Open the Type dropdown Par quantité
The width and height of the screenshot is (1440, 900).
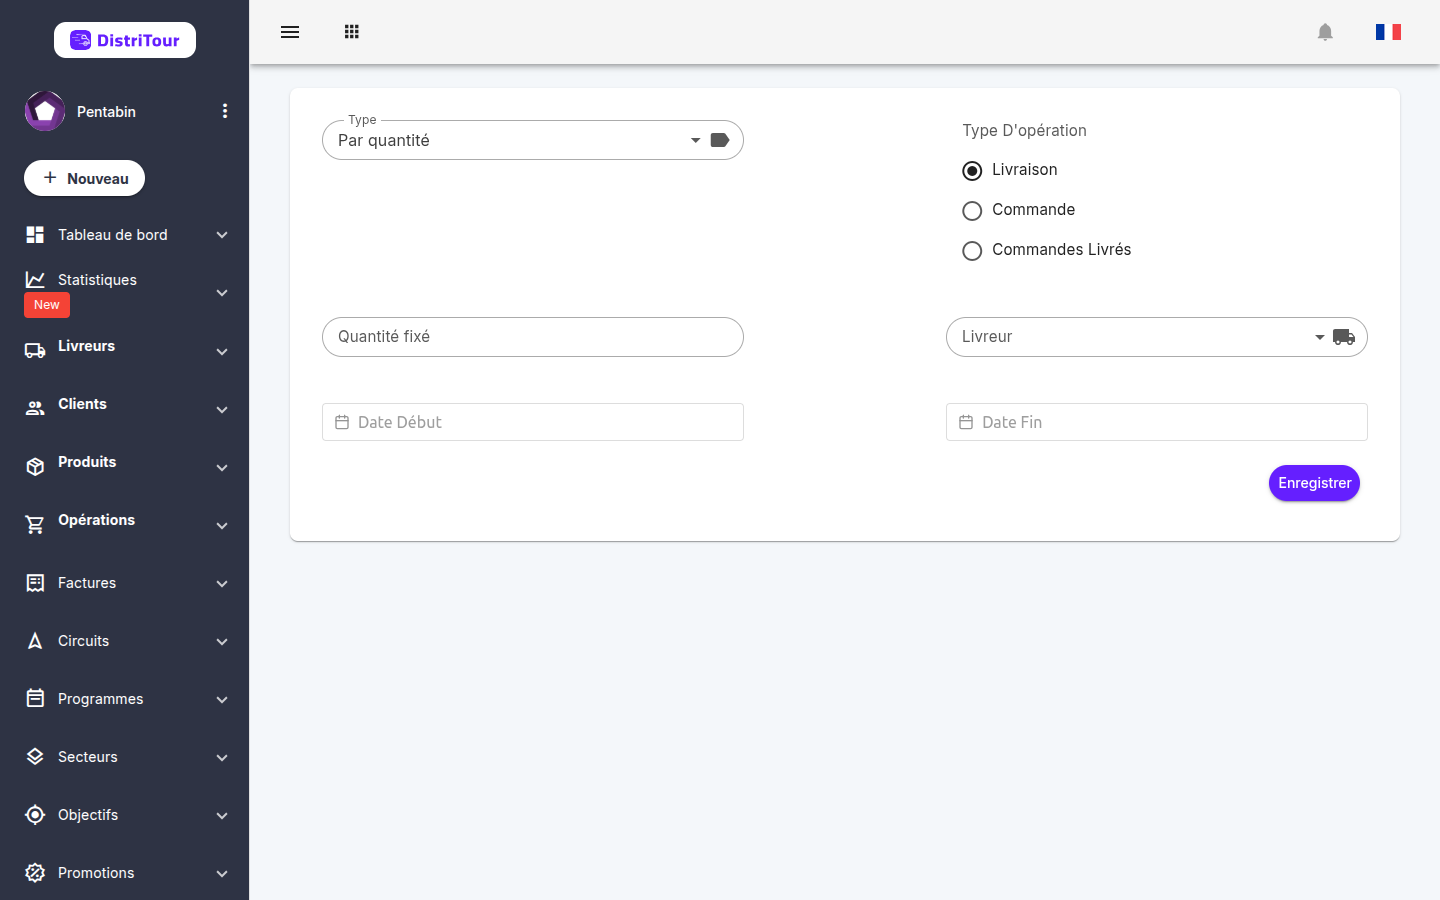(533, 140)
